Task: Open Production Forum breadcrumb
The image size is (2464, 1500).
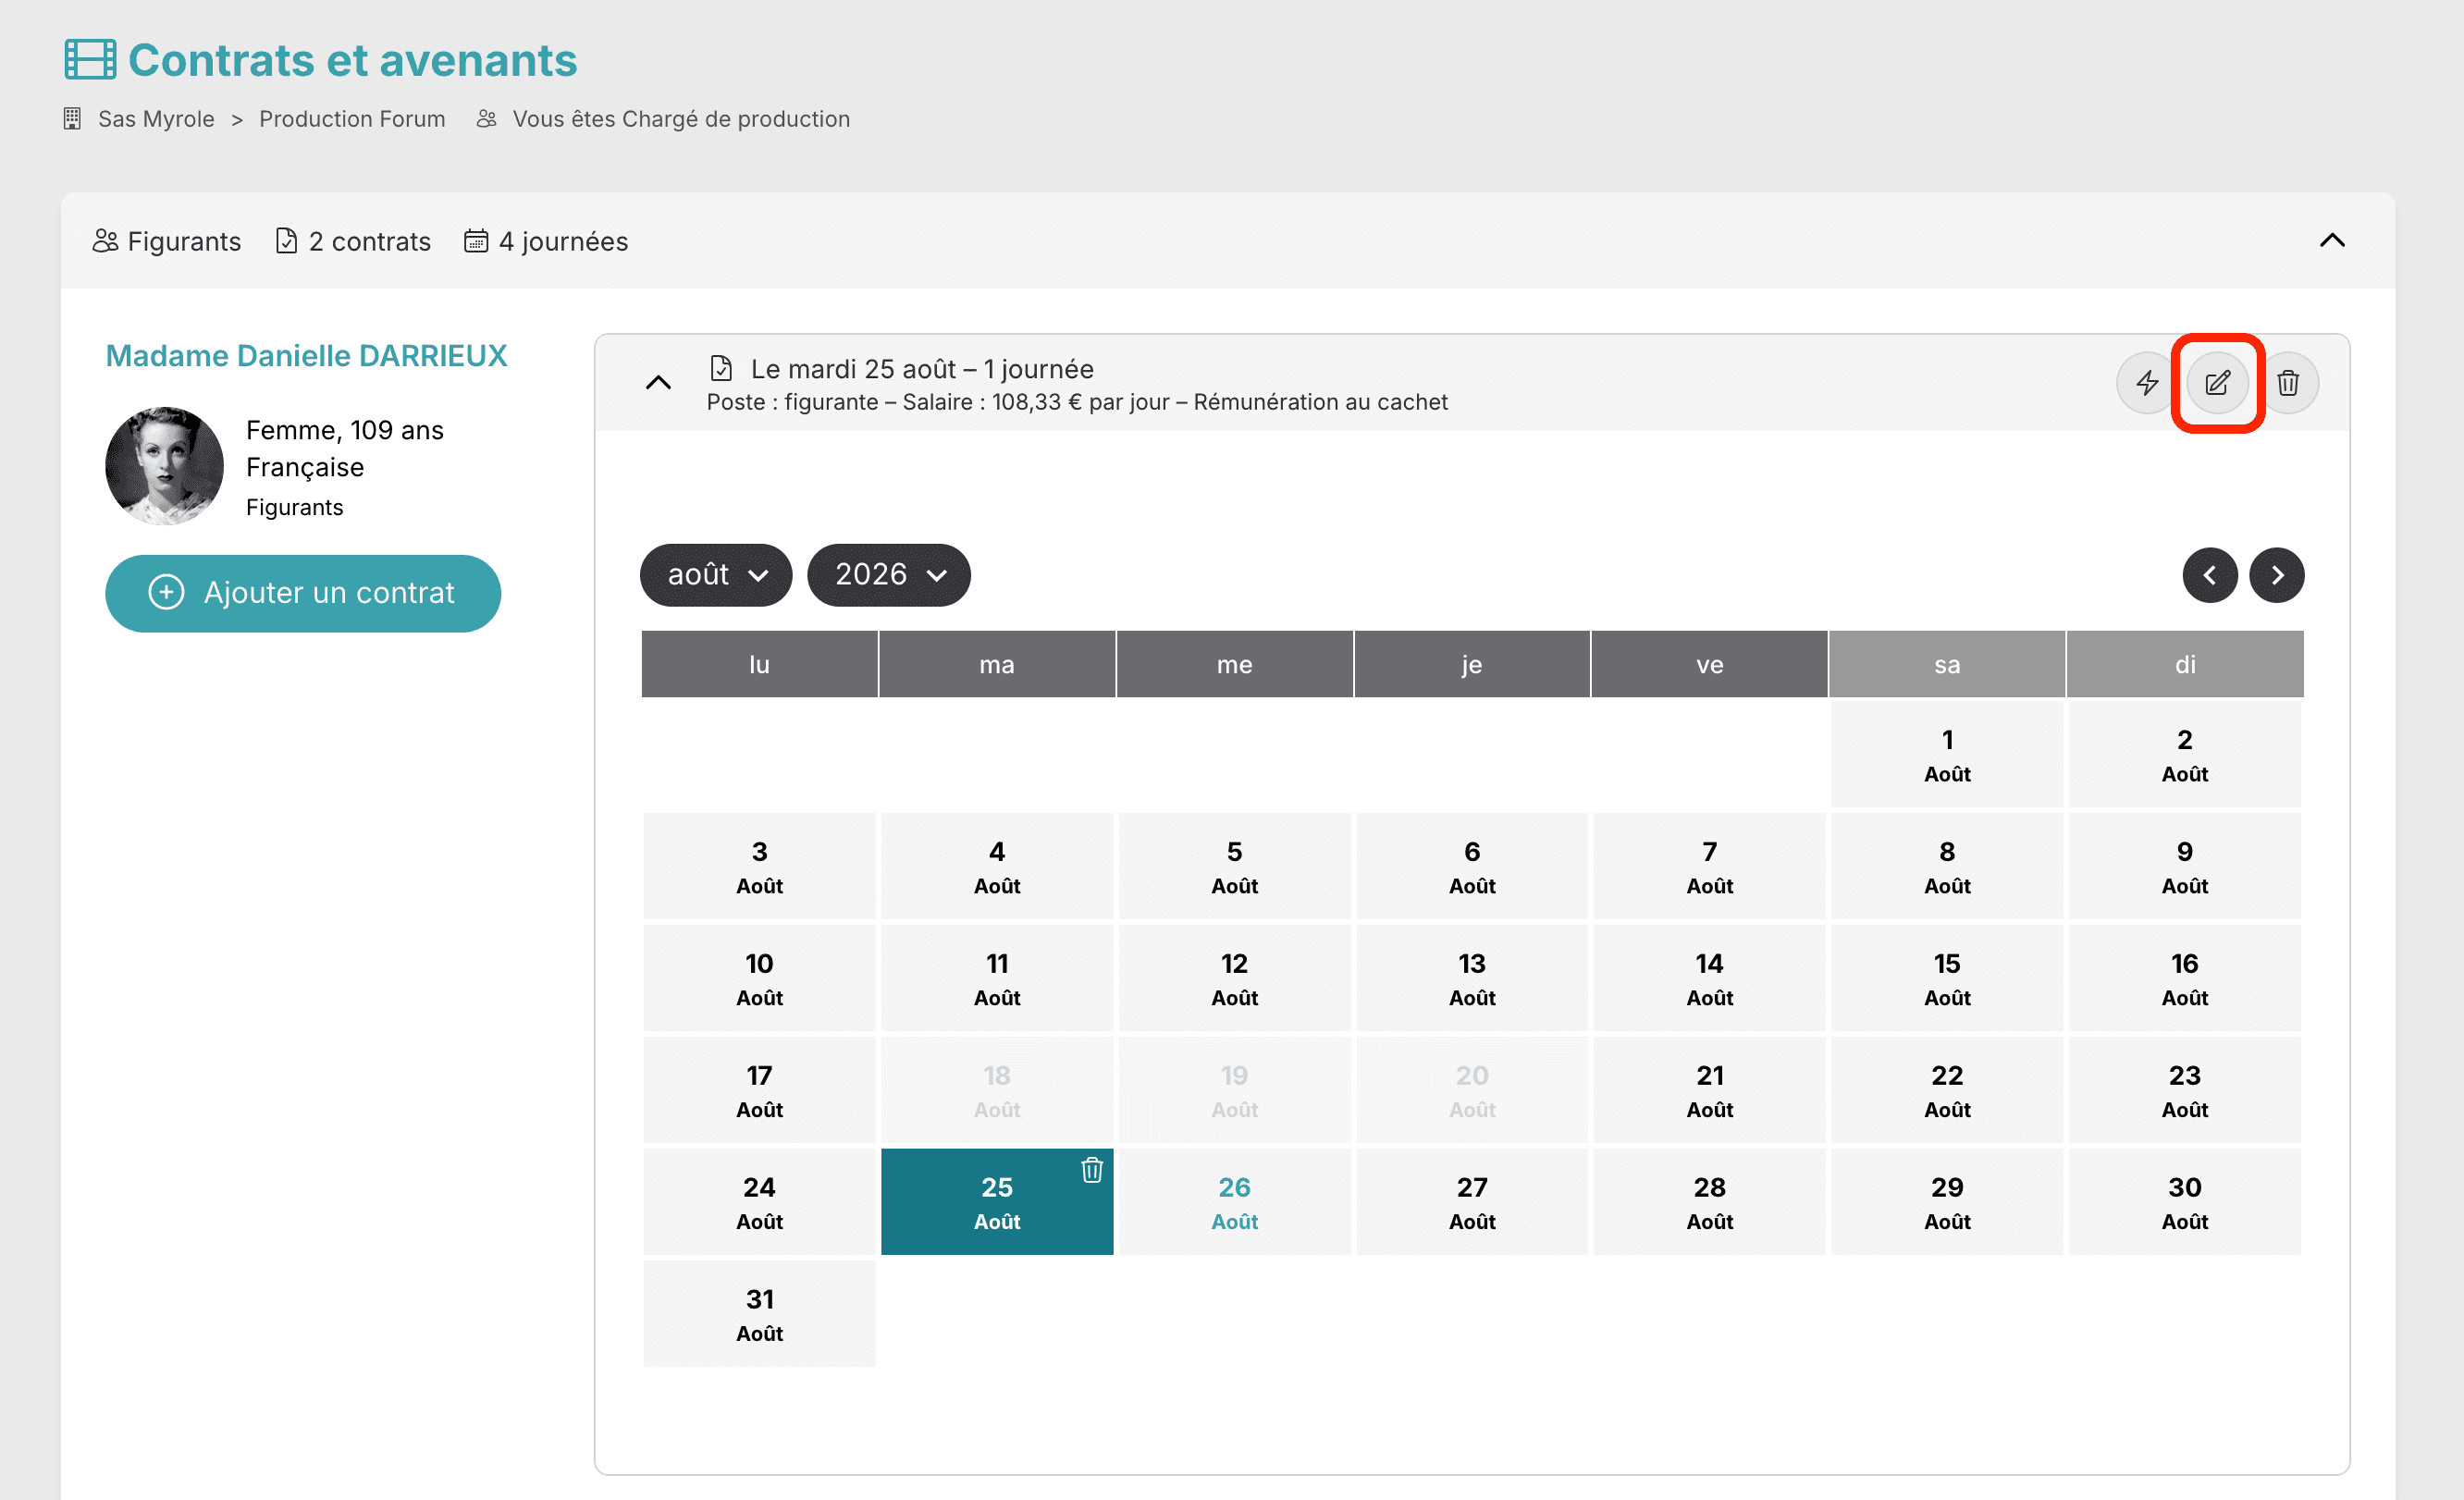Action: click(352, 119)
